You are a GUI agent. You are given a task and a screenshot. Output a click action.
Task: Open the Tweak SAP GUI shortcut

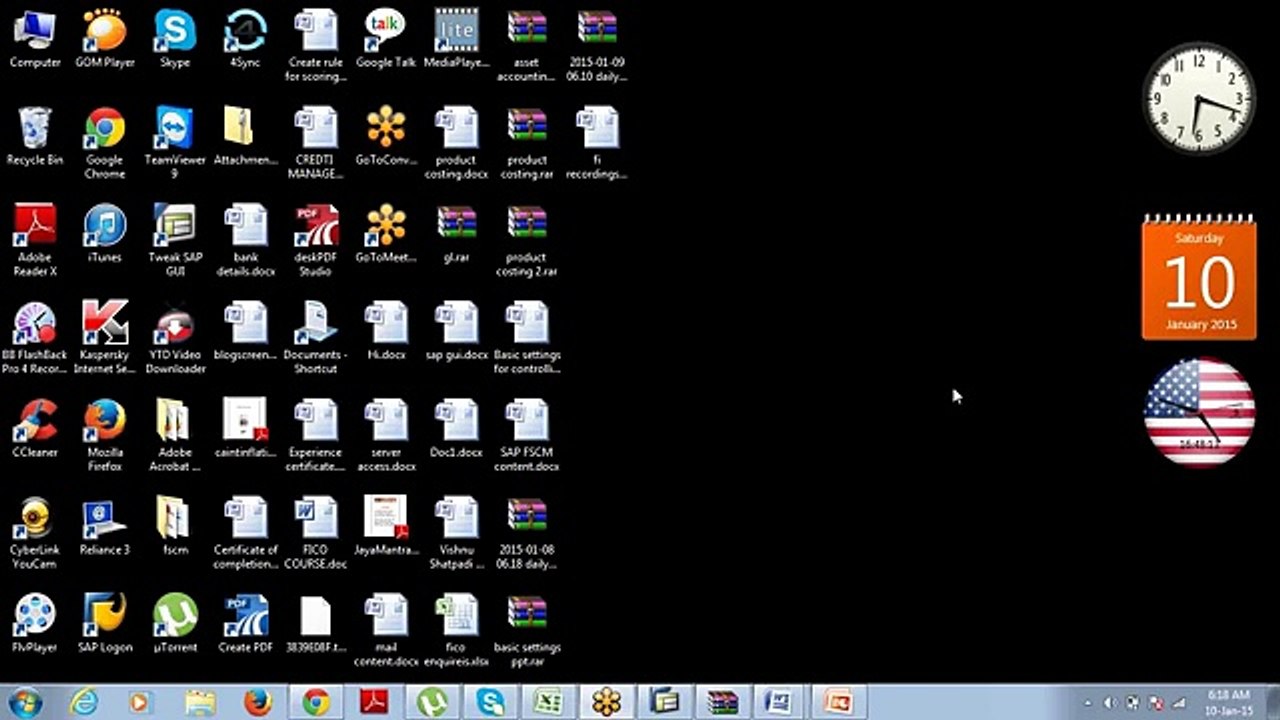(x=175, y=240)
